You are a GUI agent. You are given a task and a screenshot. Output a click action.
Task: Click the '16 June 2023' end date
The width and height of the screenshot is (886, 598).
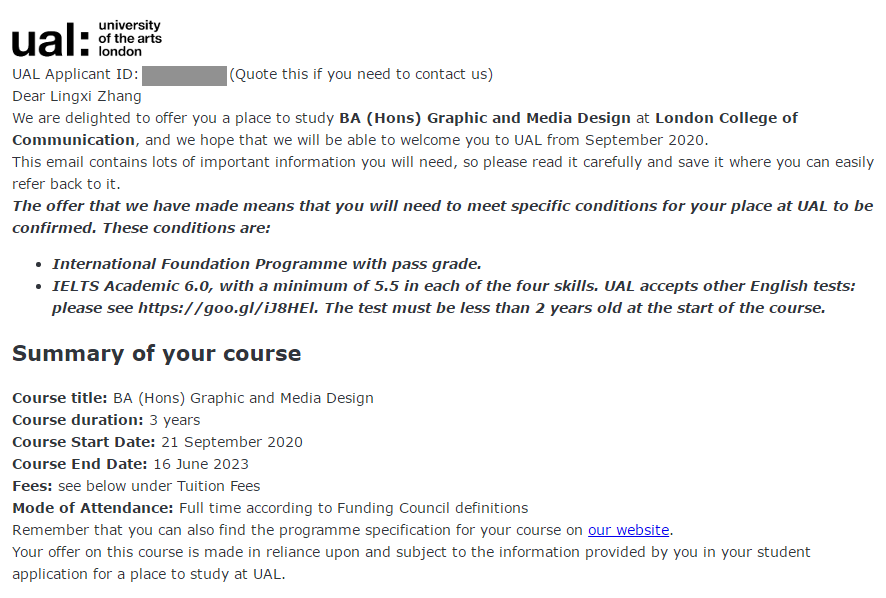coord(201,464)
